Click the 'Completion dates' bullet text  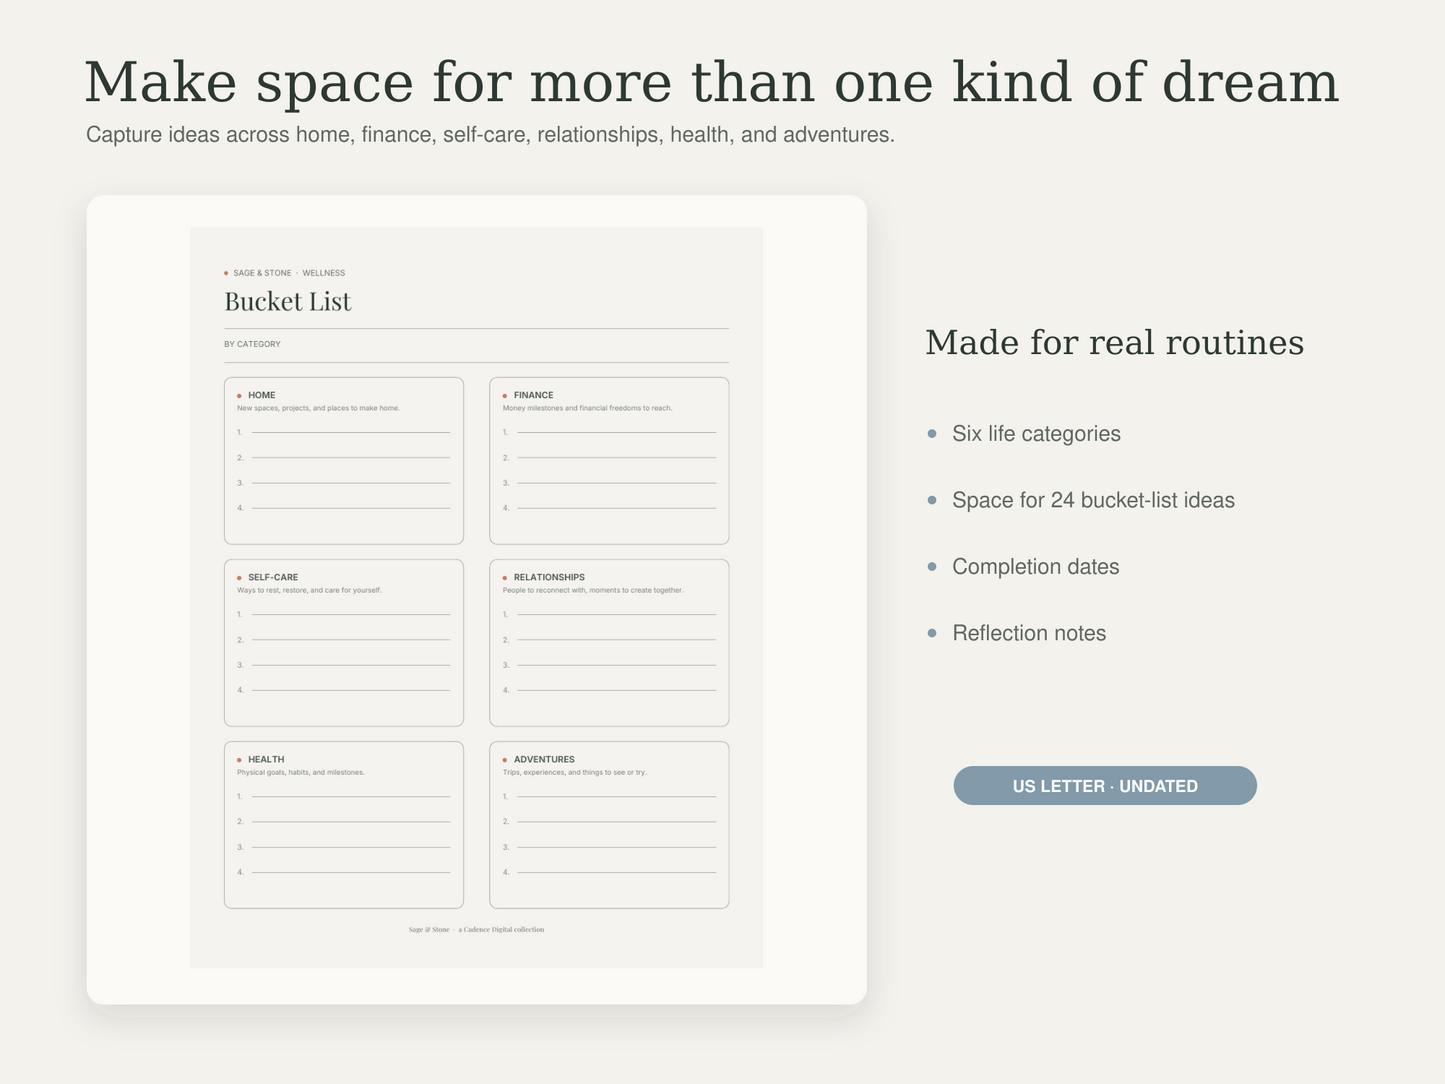1035,567
